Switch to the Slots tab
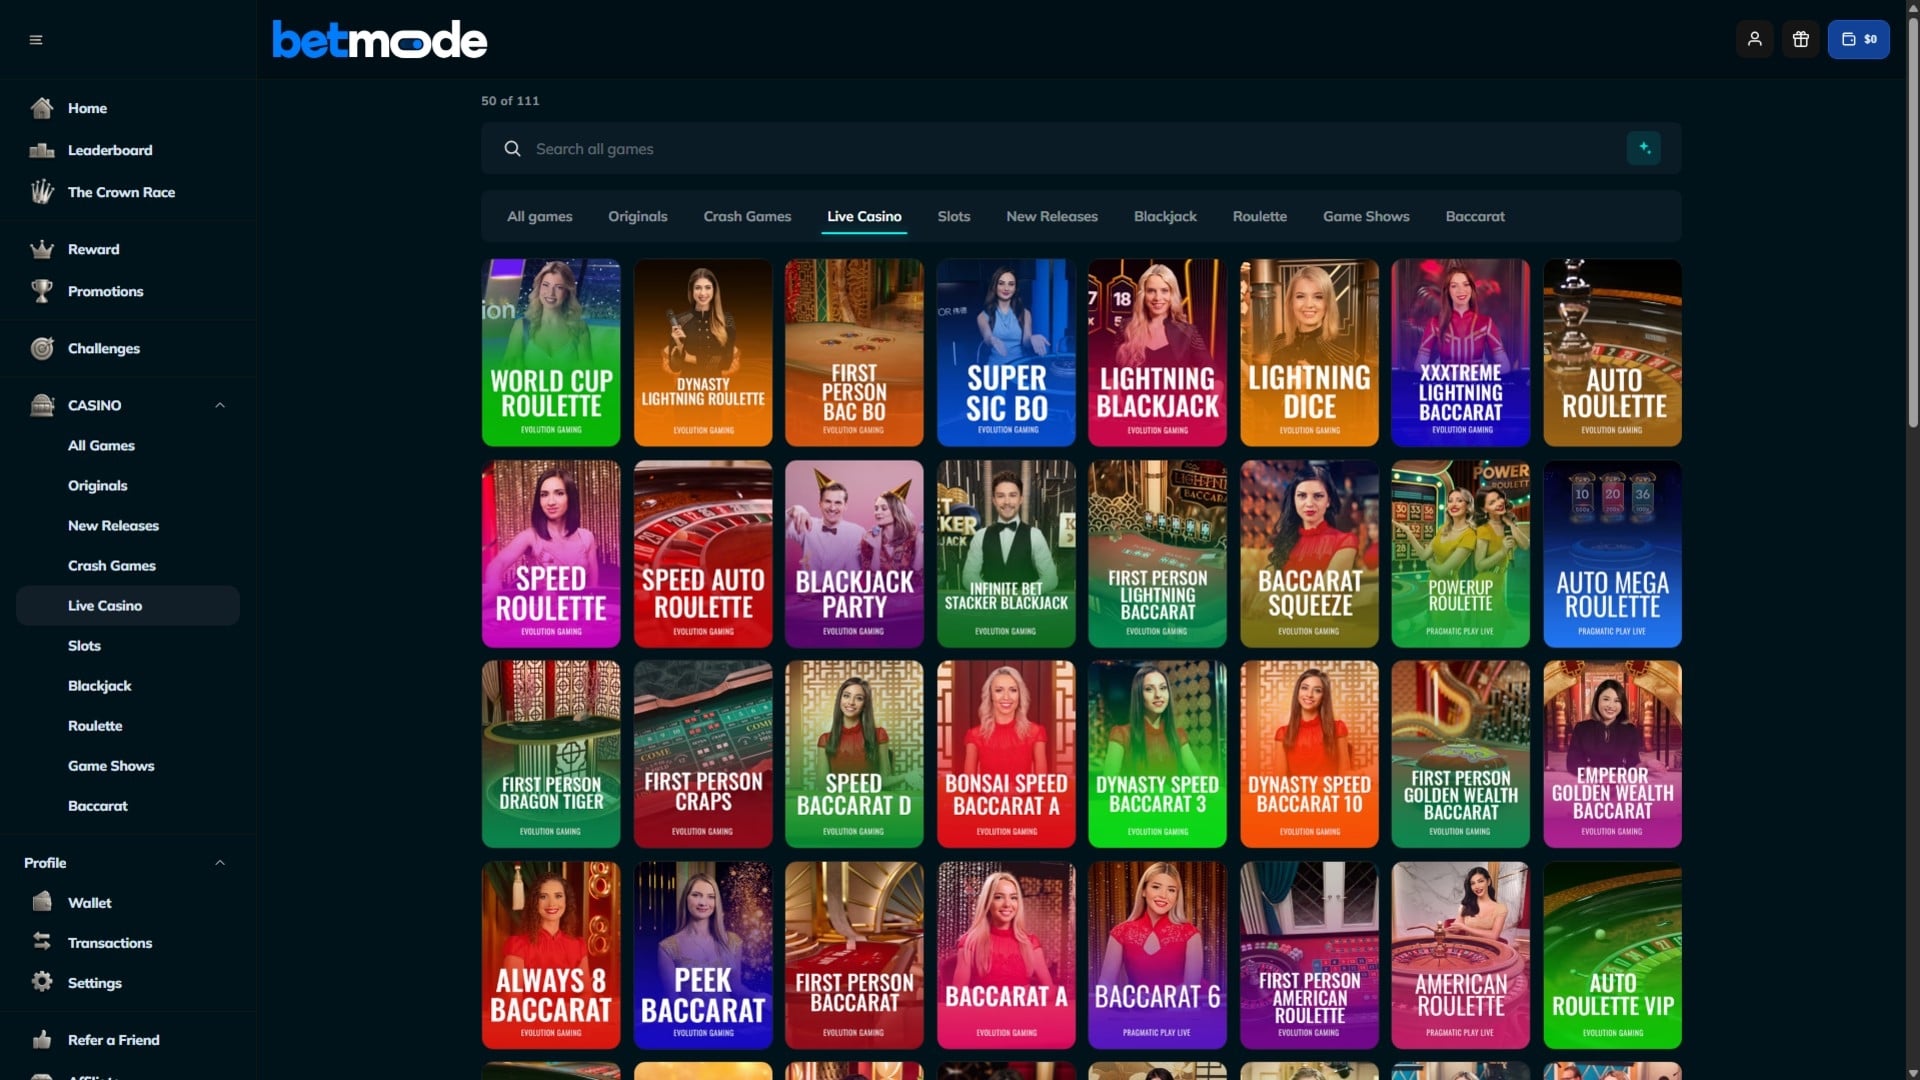Screen dimensions: 1920x1080 coord(953,216)
